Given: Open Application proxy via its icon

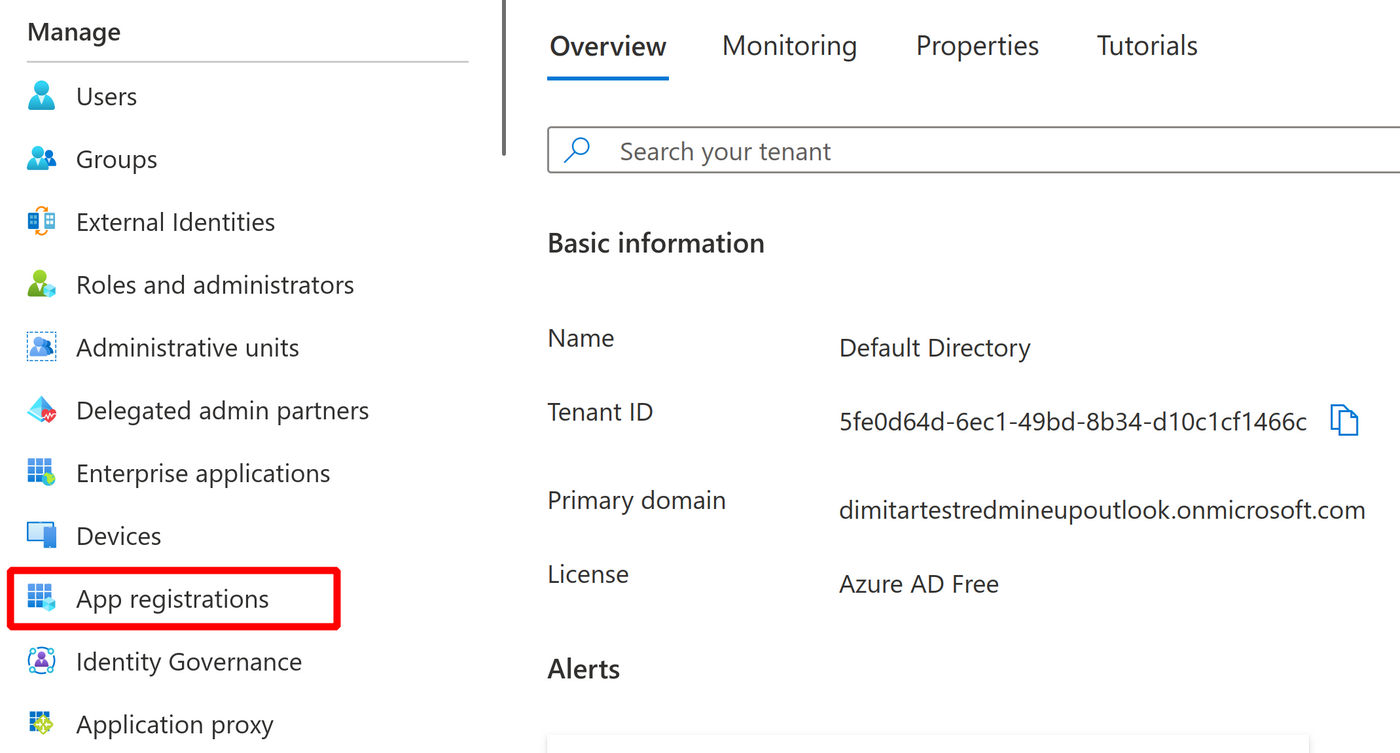Looking at the screenshot, I should click(42, 724).
